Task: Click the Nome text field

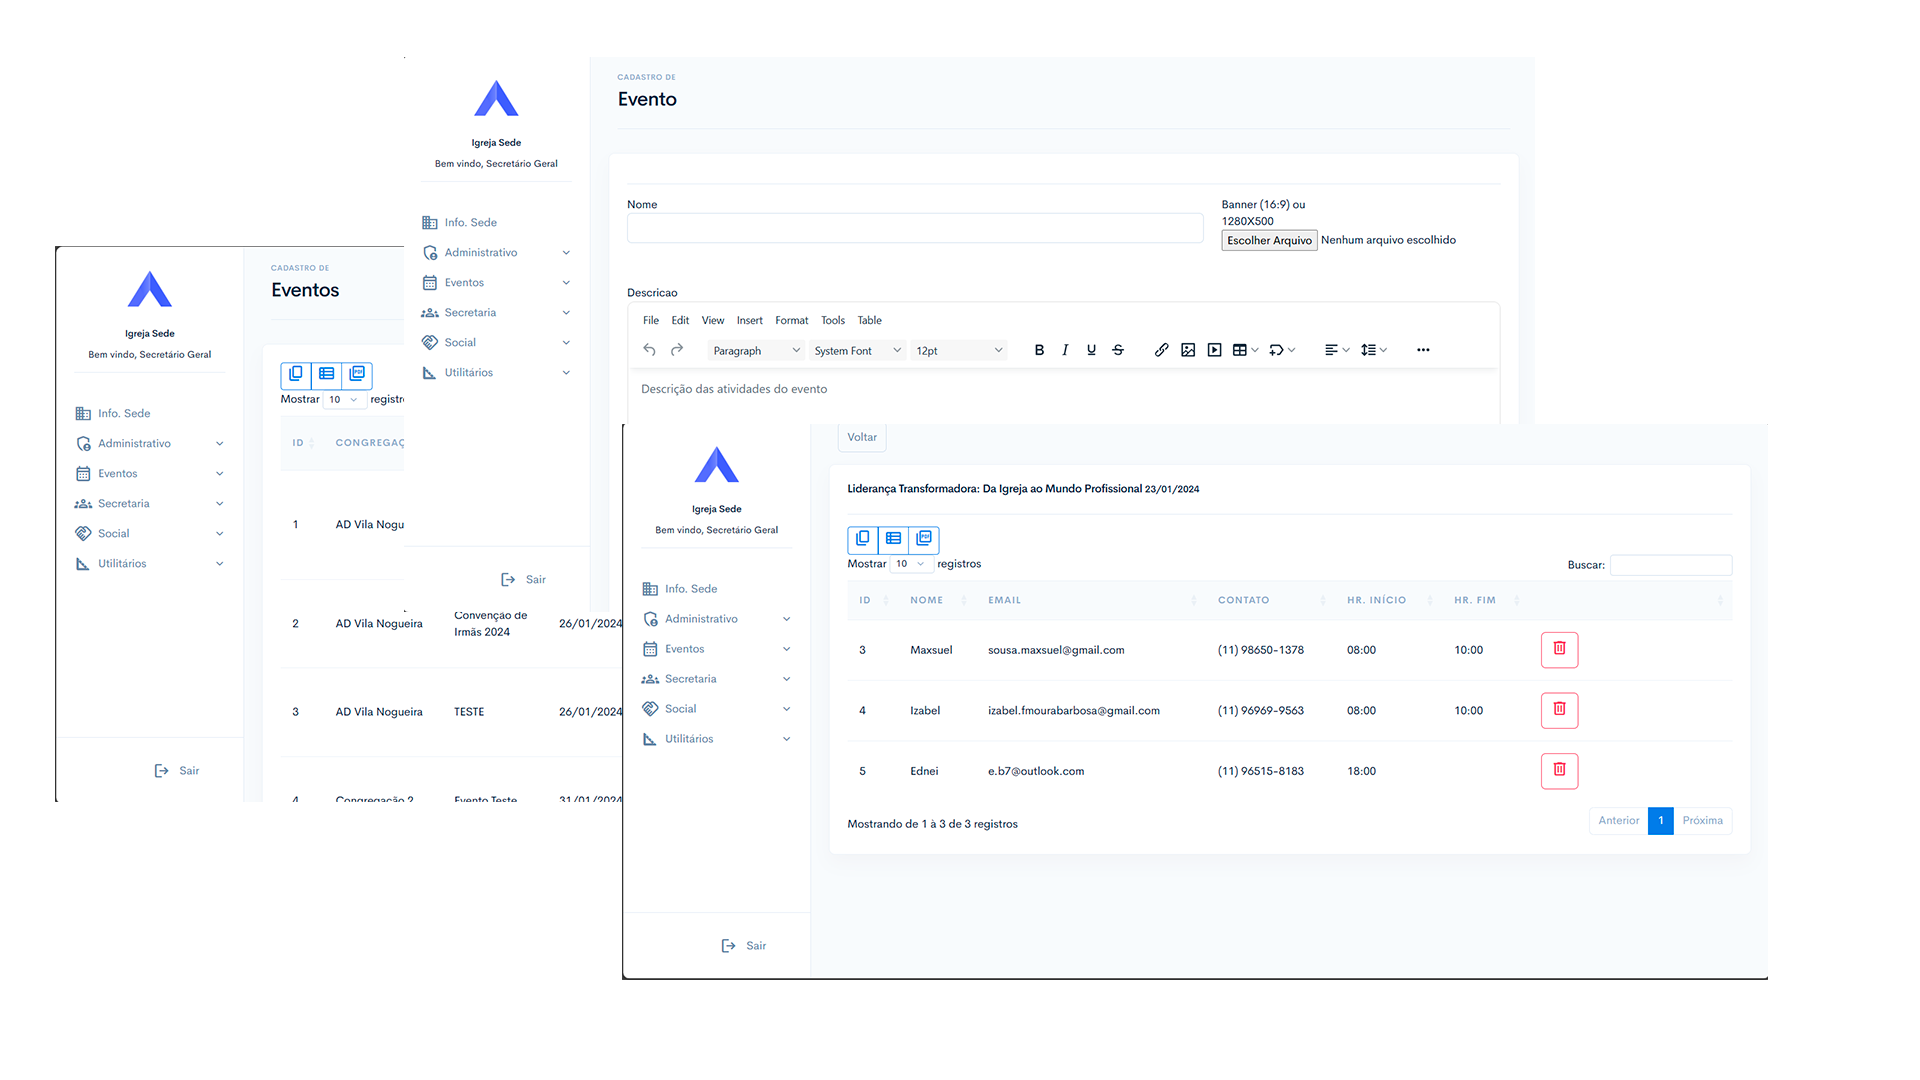Action: tap(914, 228)
